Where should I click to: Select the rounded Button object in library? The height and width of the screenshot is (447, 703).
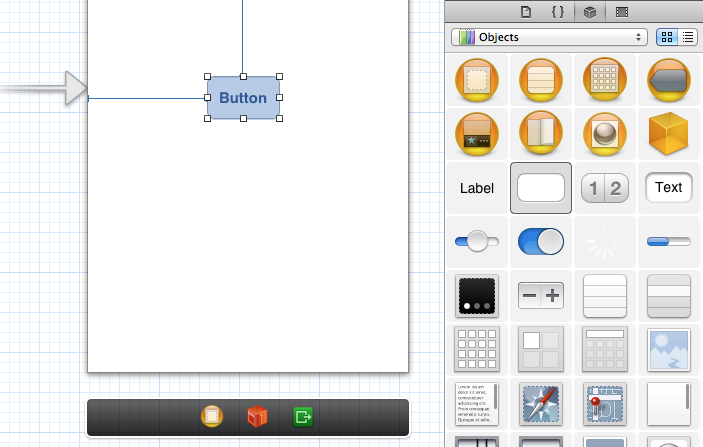coord(541,188)
